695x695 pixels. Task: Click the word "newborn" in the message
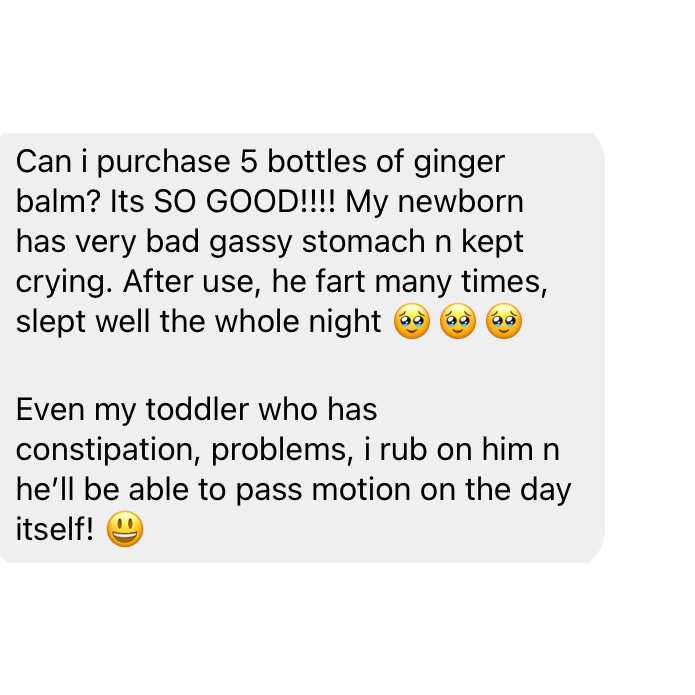461,202
